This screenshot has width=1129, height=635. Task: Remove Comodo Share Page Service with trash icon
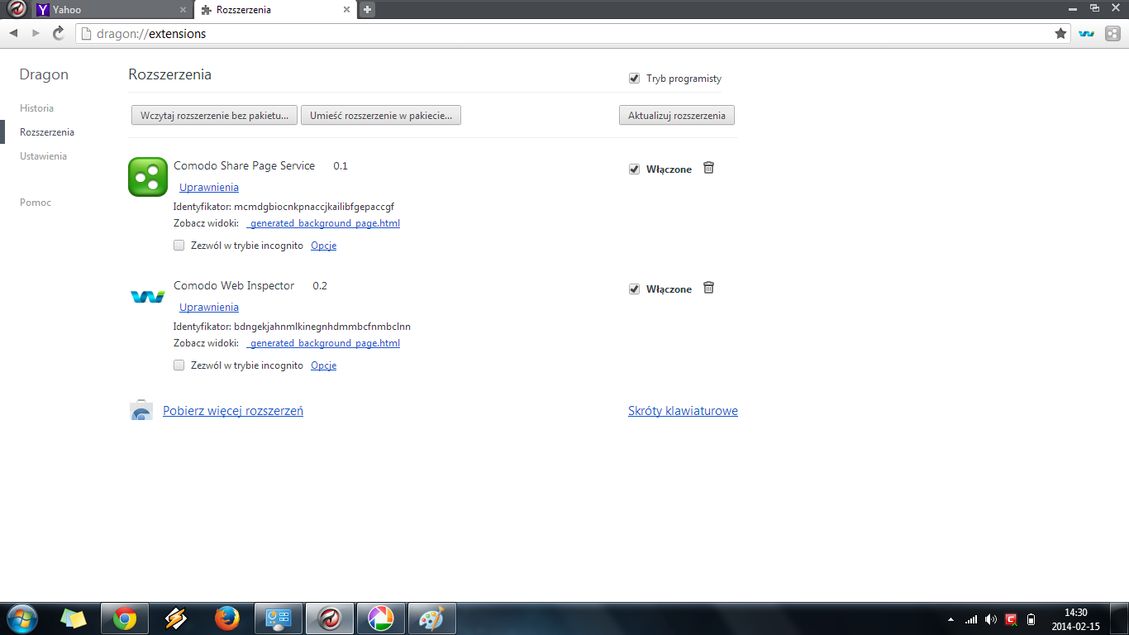click(709, 168)
